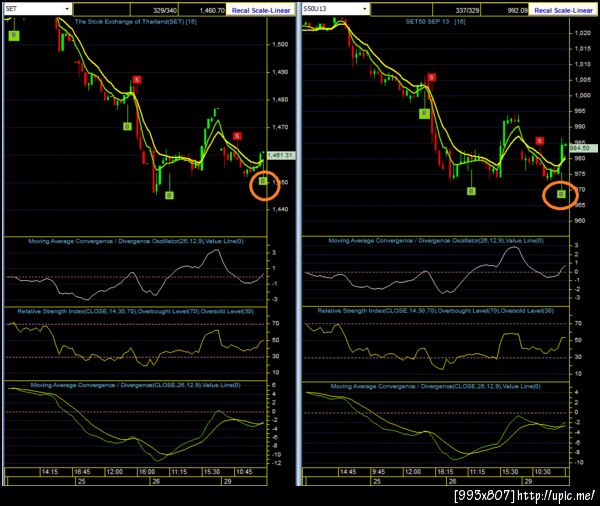The image size is (600, 506).
Task: Select the second red S marker in SET50 chart
Action: pos(540,141)
